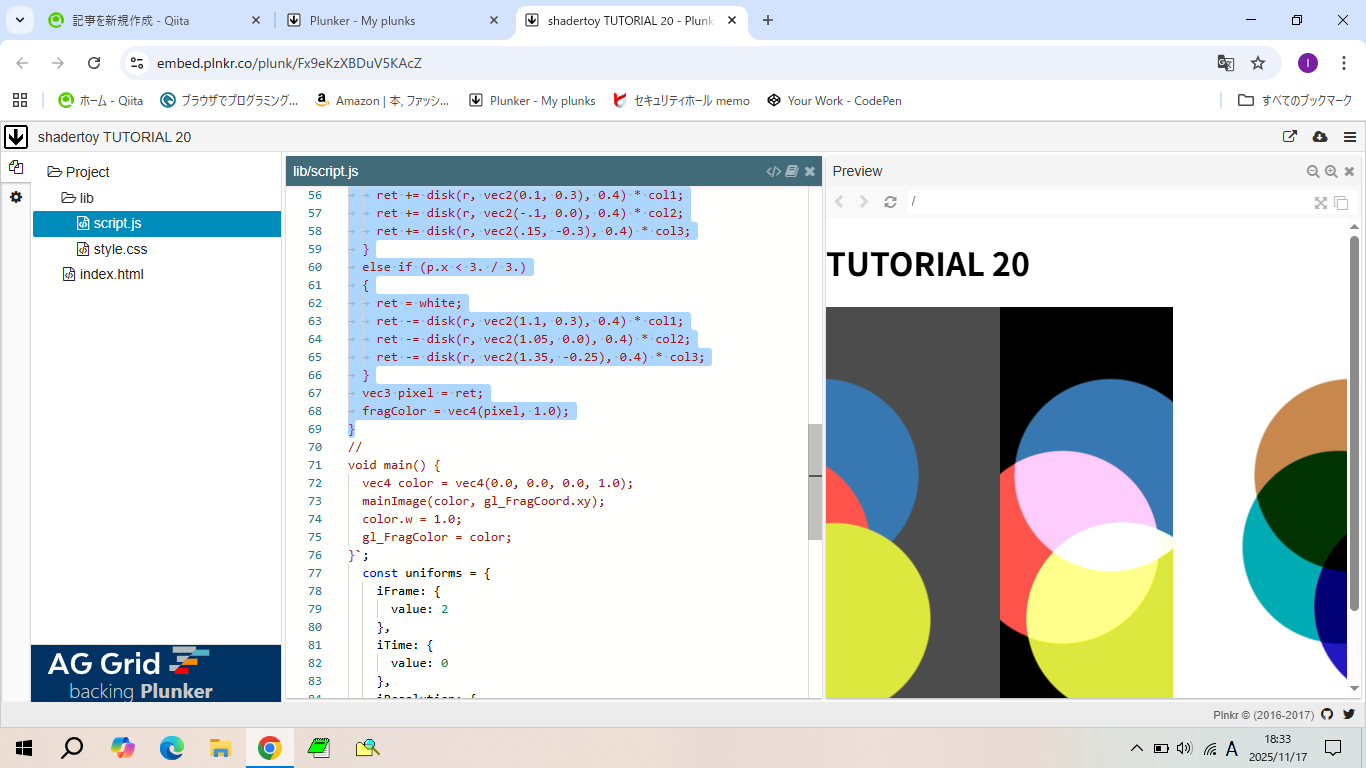
Task: Open Windows taskbar search
Action: [x=73, y=747]
